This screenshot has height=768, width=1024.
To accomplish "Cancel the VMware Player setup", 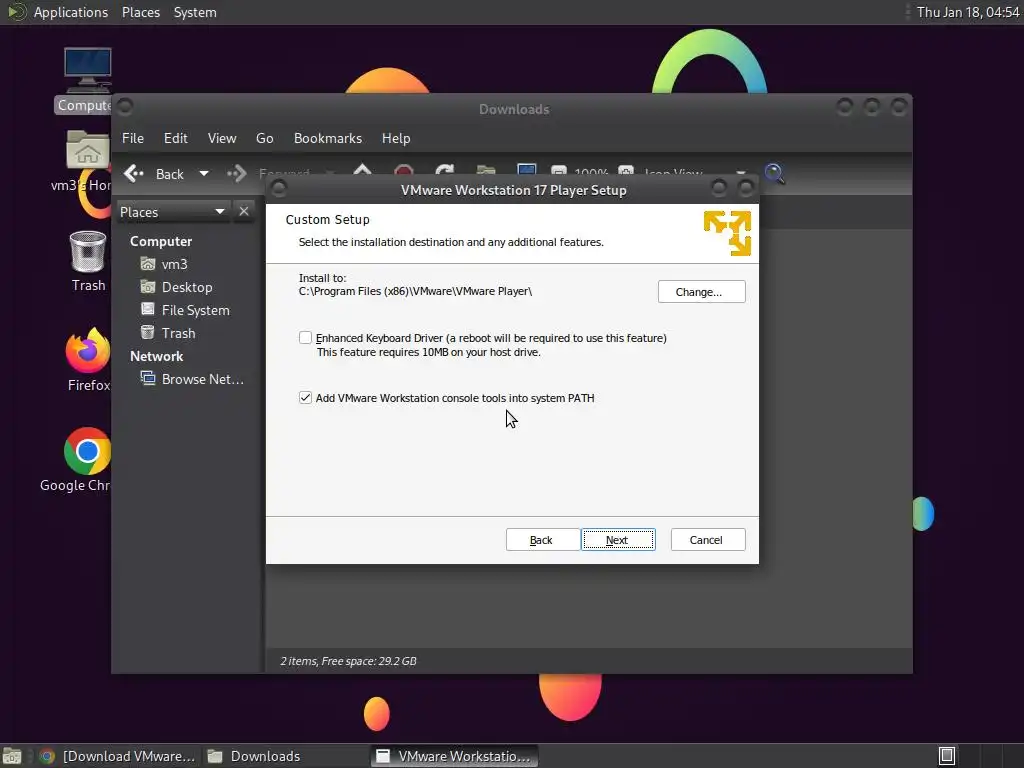I will (x=708, y=540).
